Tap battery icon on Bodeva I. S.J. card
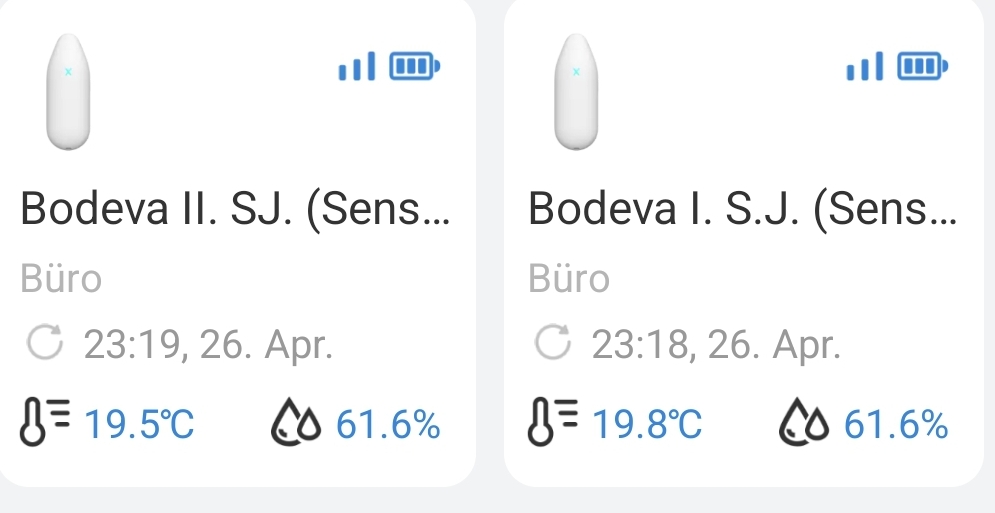Screen dimensions: 995x513 [x=922, y=67]
